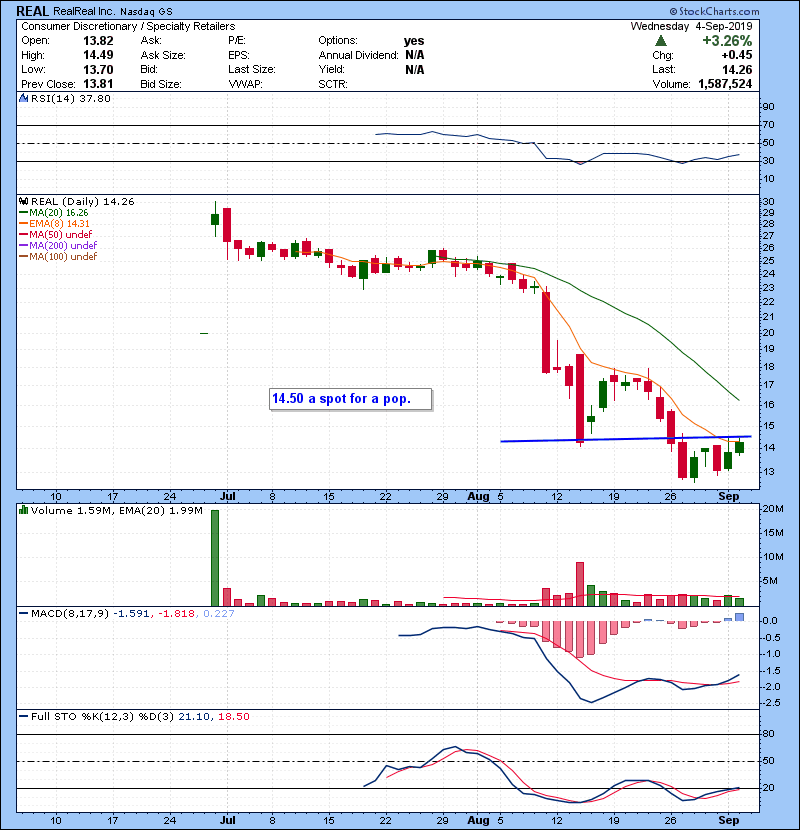
Task: Click the Yield label
Action: click(x=331, y=69)
